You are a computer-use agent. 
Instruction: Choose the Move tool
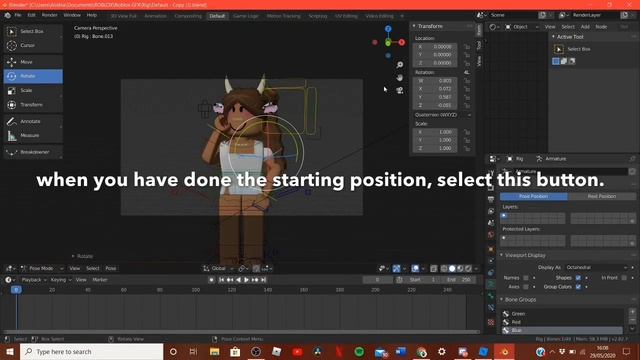(33, 62)
